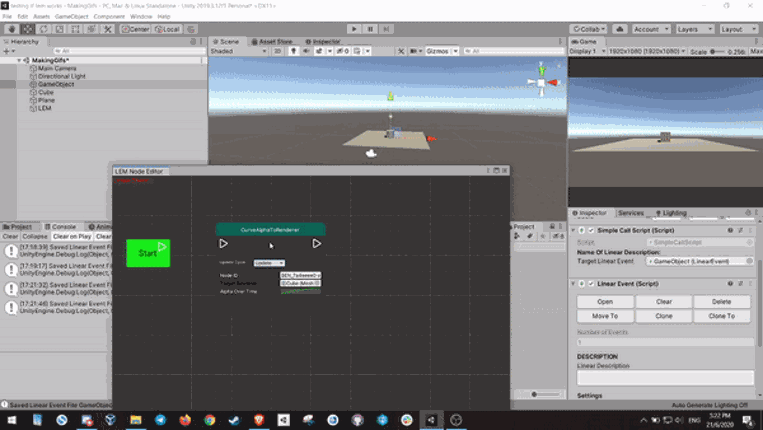Select Main Camera in Hierarchy

click(57, 69)
